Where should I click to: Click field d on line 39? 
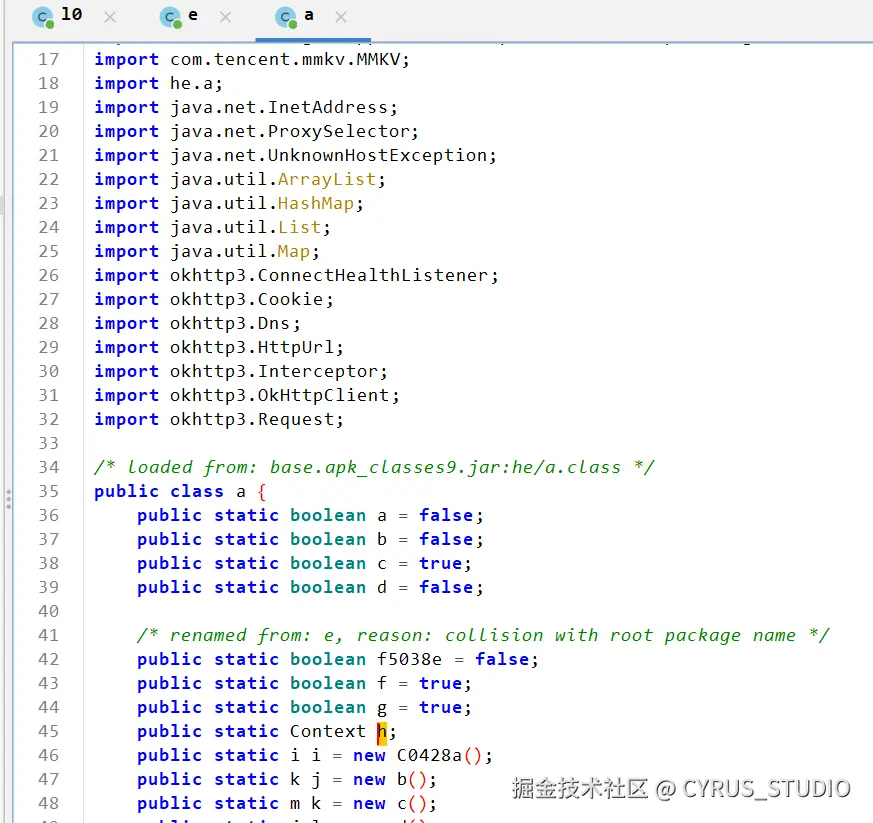click(x=382, y=587)
